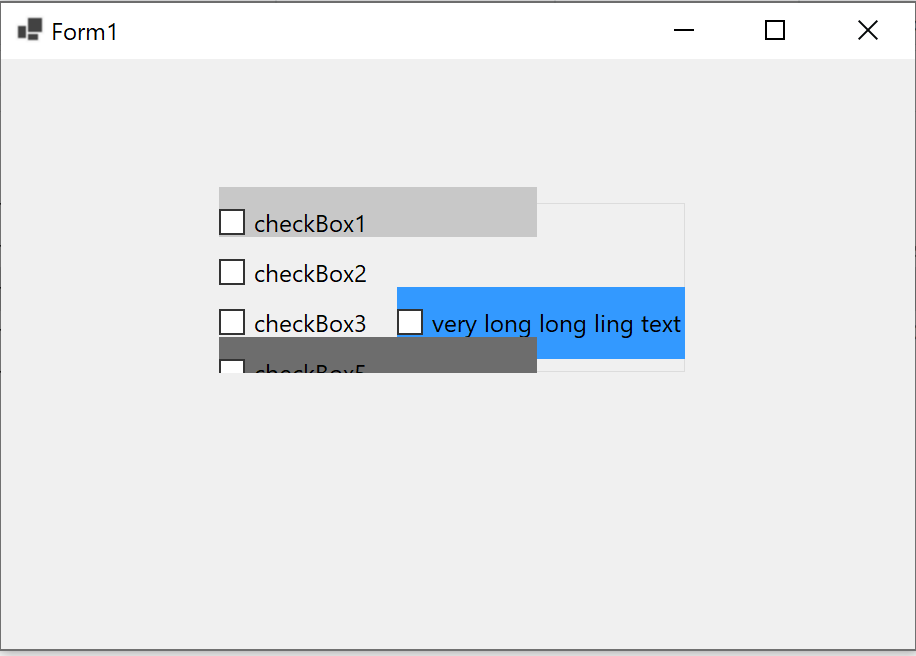Check the partially hidden checkBox5 checkbox

pyautogui.click(x=231, y=369)
